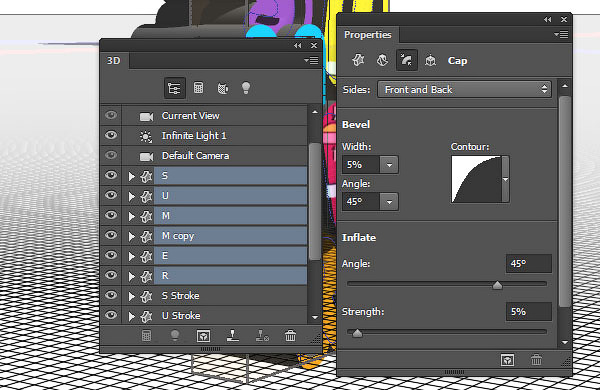
Task: Click Render icon at 3D panel bottom
Action: click(203, 336)
